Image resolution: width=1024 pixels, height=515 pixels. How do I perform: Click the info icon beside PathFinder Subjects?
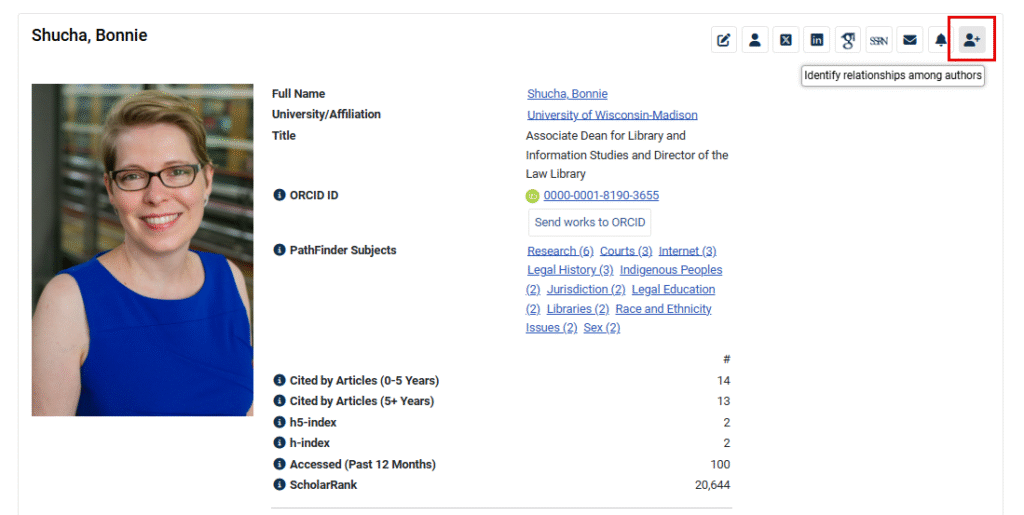coord(280,250)
